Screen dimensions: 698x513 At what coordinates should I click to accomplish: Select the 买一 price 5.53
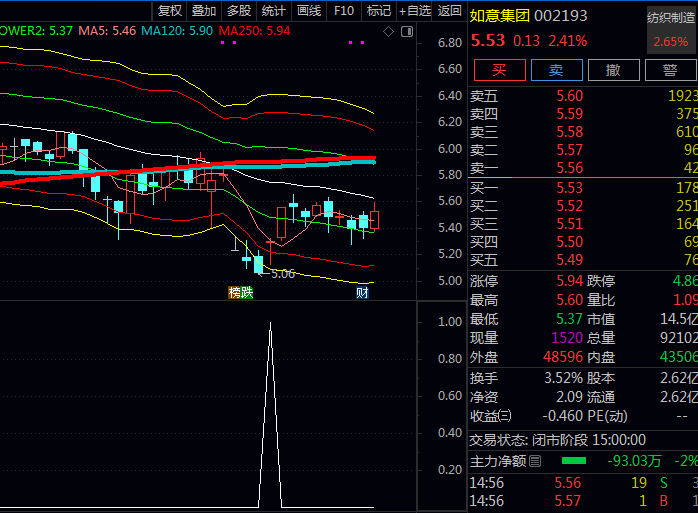569,188
